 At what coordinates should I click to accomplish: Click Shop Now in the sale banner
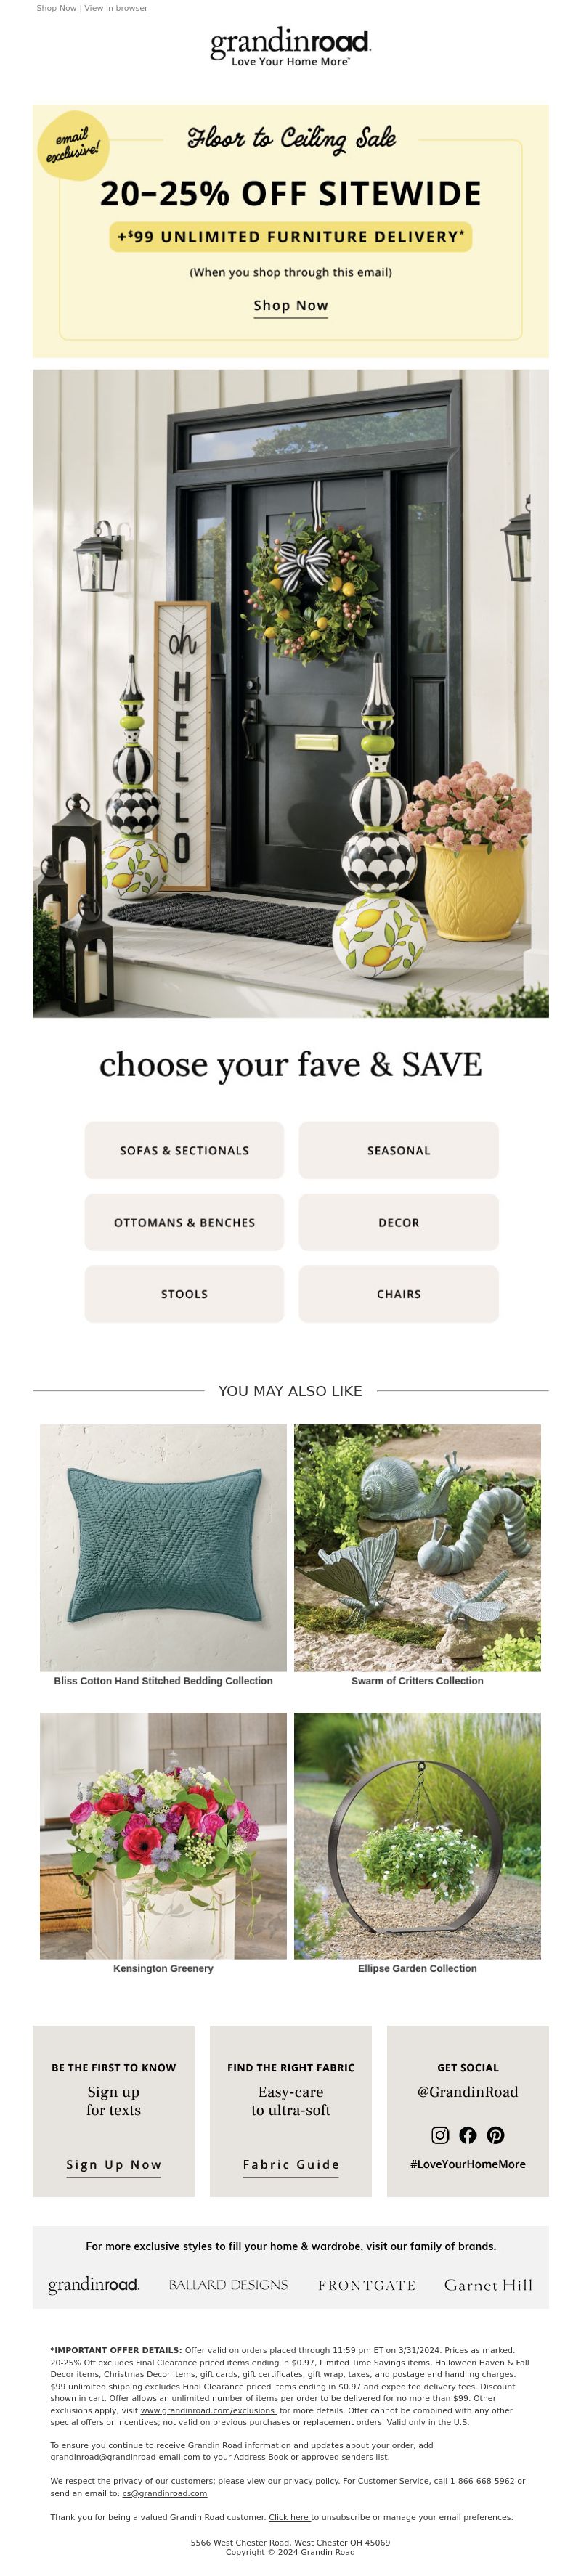tap(291, 306)
